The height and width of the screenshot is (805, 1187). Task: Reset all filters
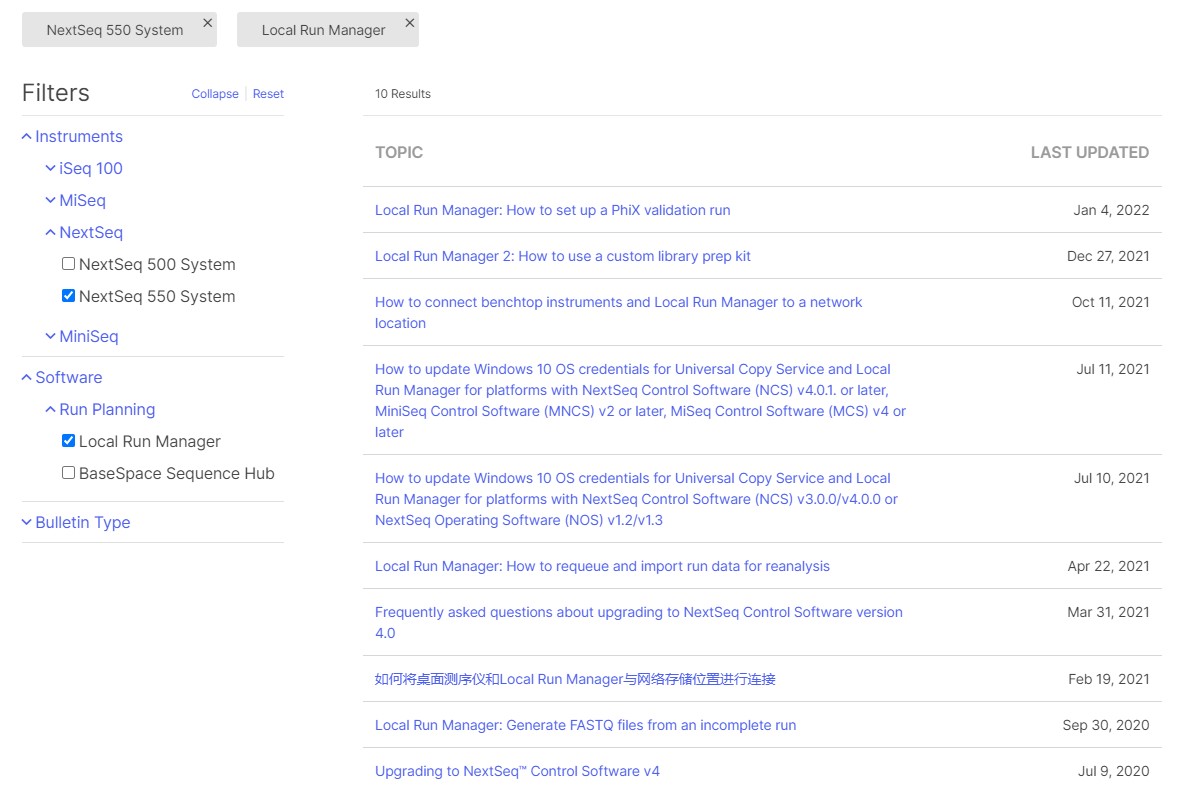pyautogui.click(x=268, y=94)
